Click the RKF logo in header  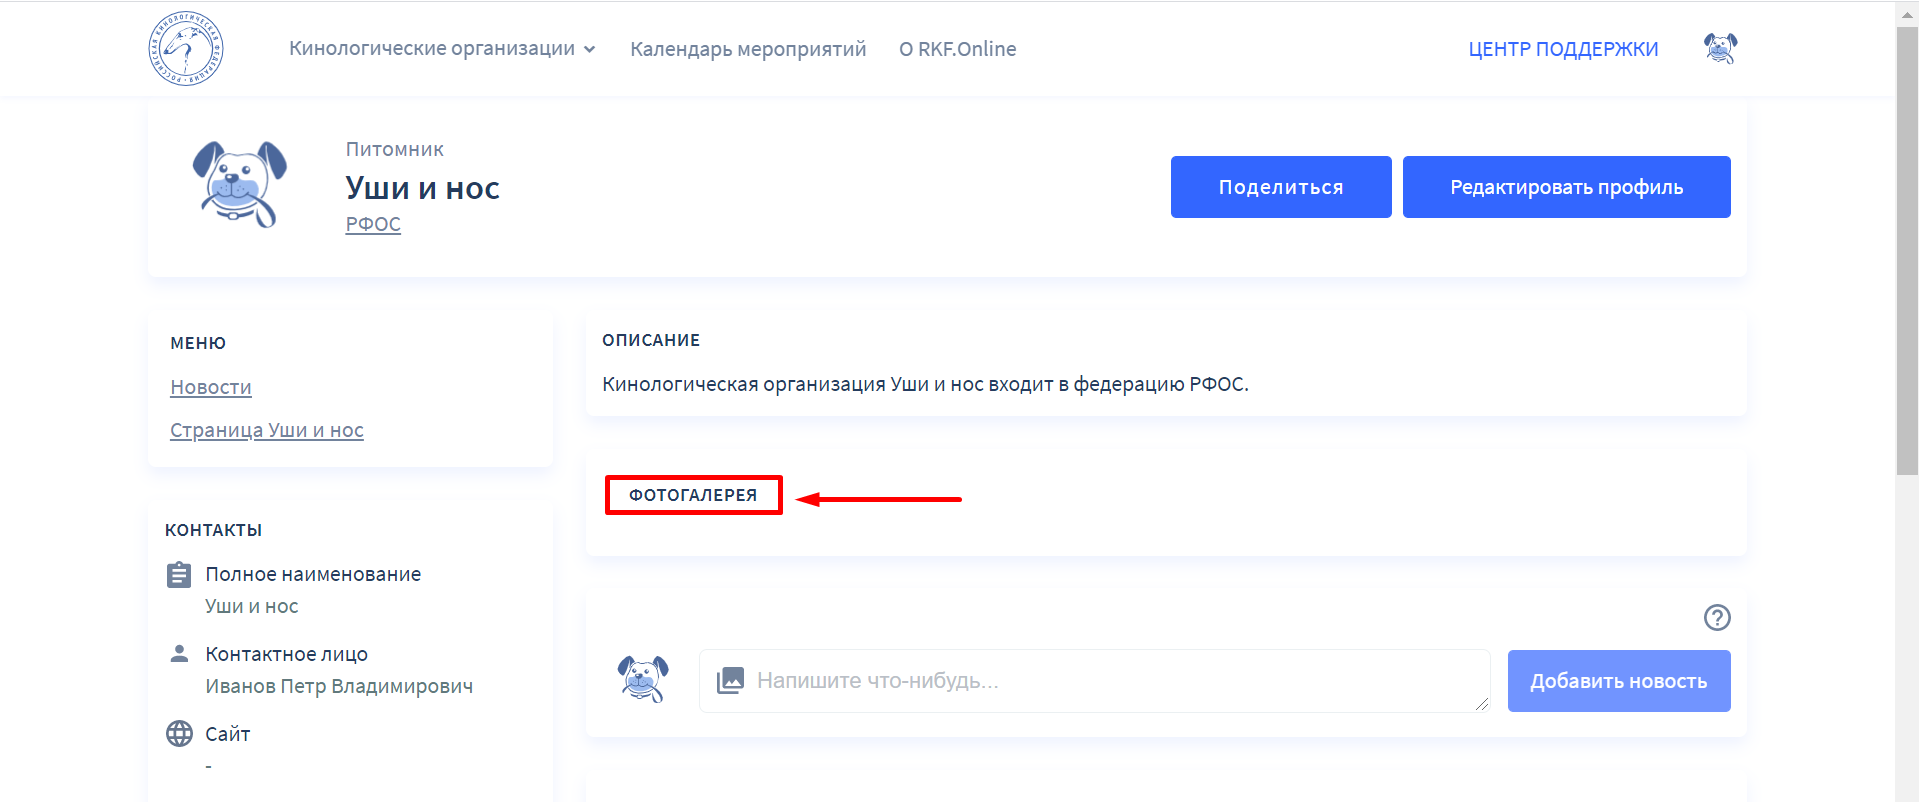186,49
